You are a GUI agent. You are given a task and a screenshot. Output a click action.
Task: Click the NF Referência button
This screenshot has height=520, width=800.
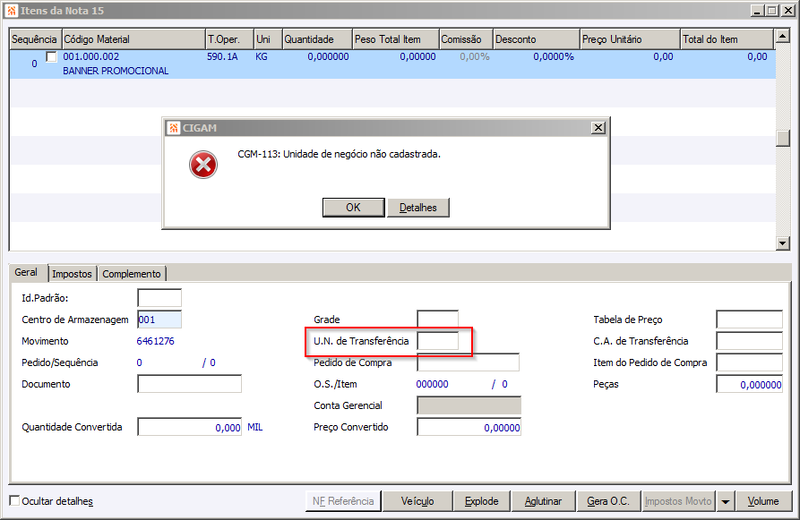(343, 501)
